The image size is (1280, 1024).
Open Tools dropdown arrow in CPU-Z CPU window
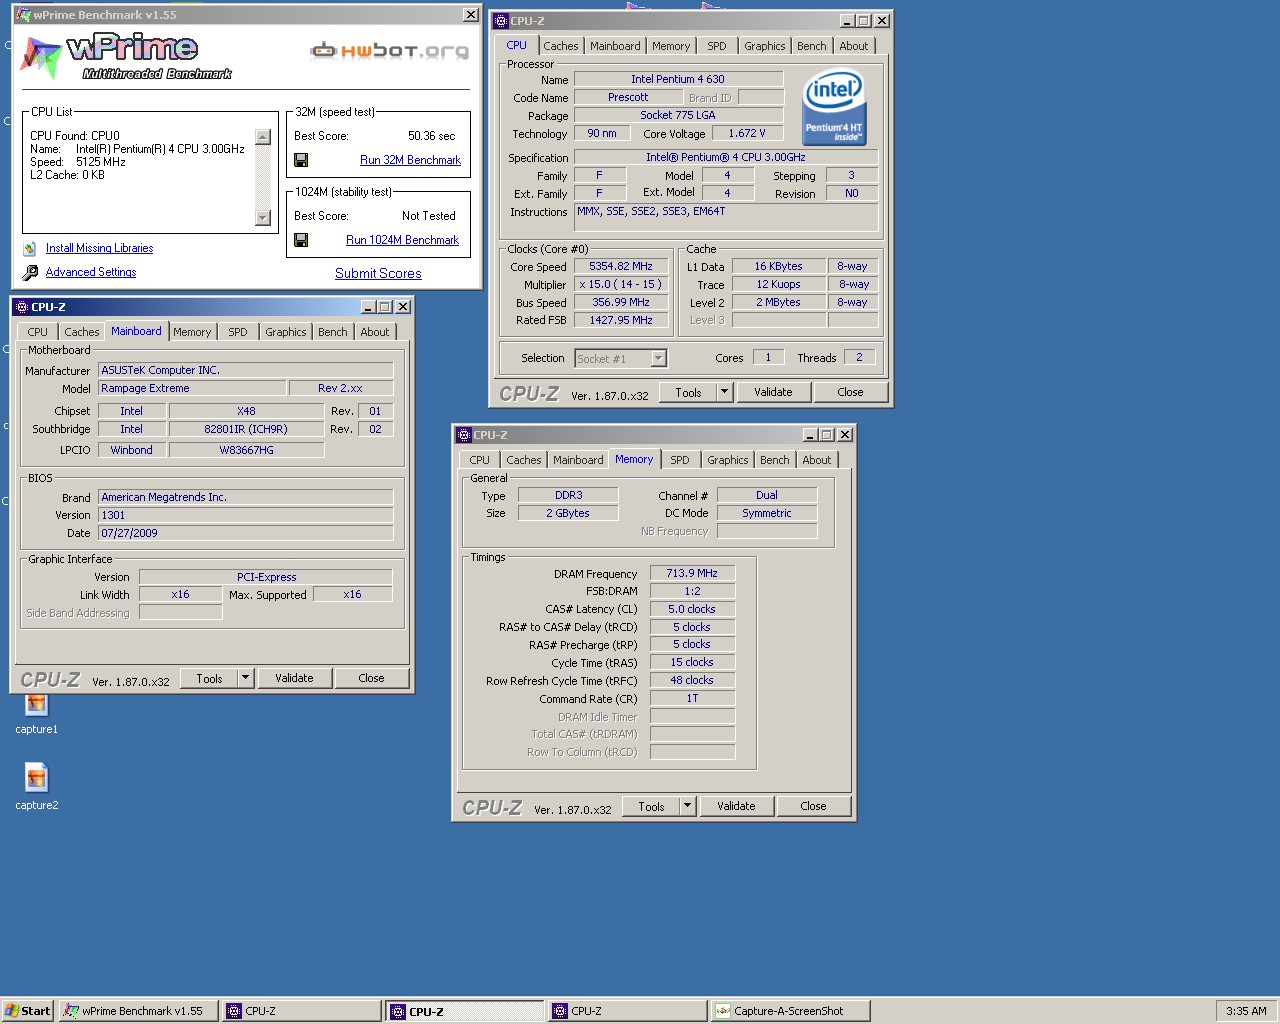coord(724,392)
